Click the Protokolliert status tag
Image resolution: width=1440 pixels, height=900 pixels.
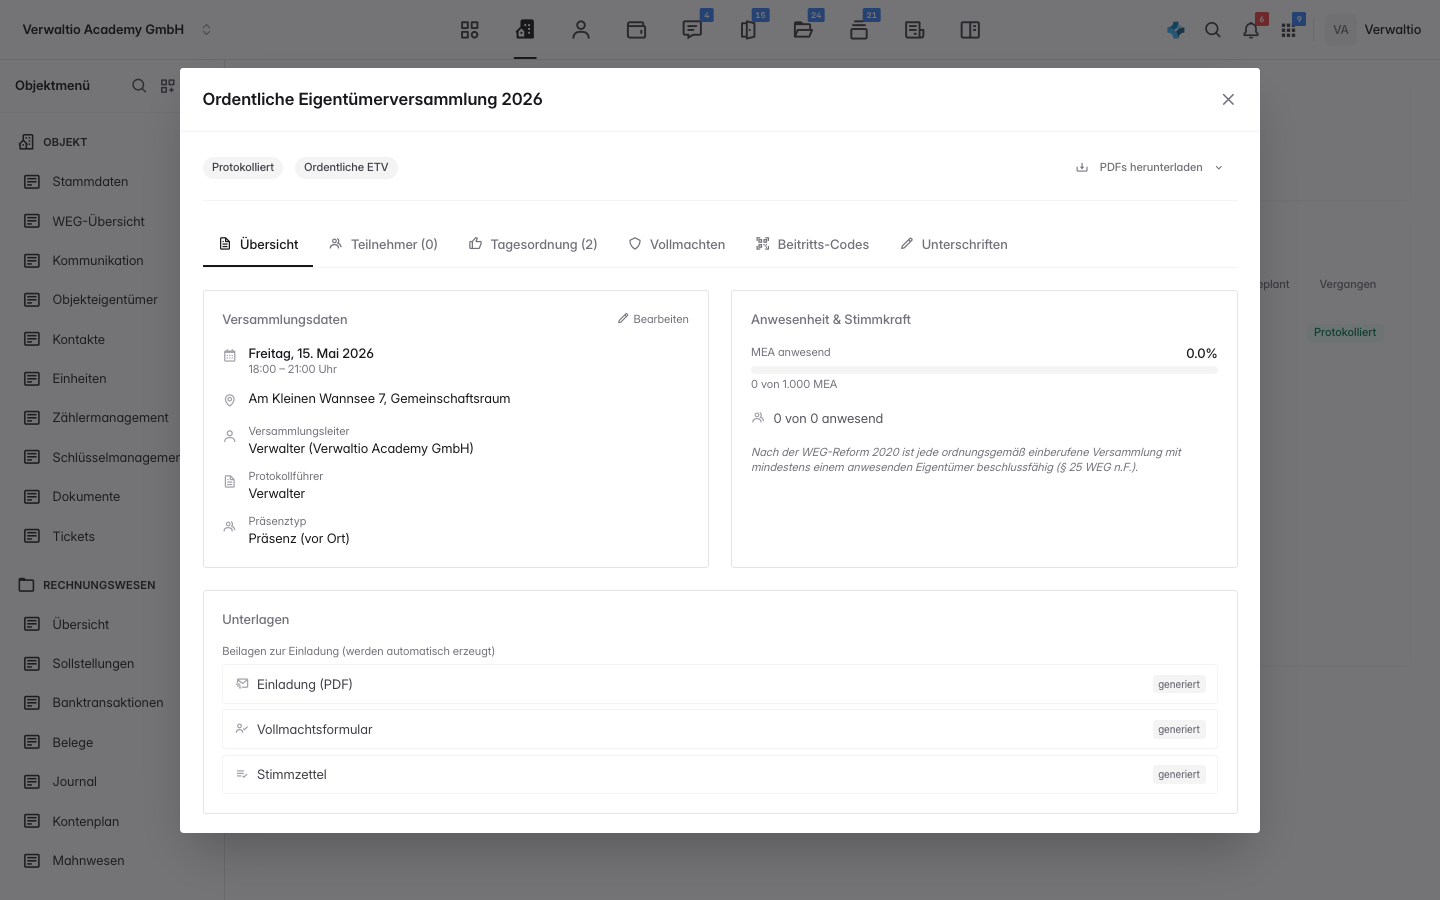[243, 167]
